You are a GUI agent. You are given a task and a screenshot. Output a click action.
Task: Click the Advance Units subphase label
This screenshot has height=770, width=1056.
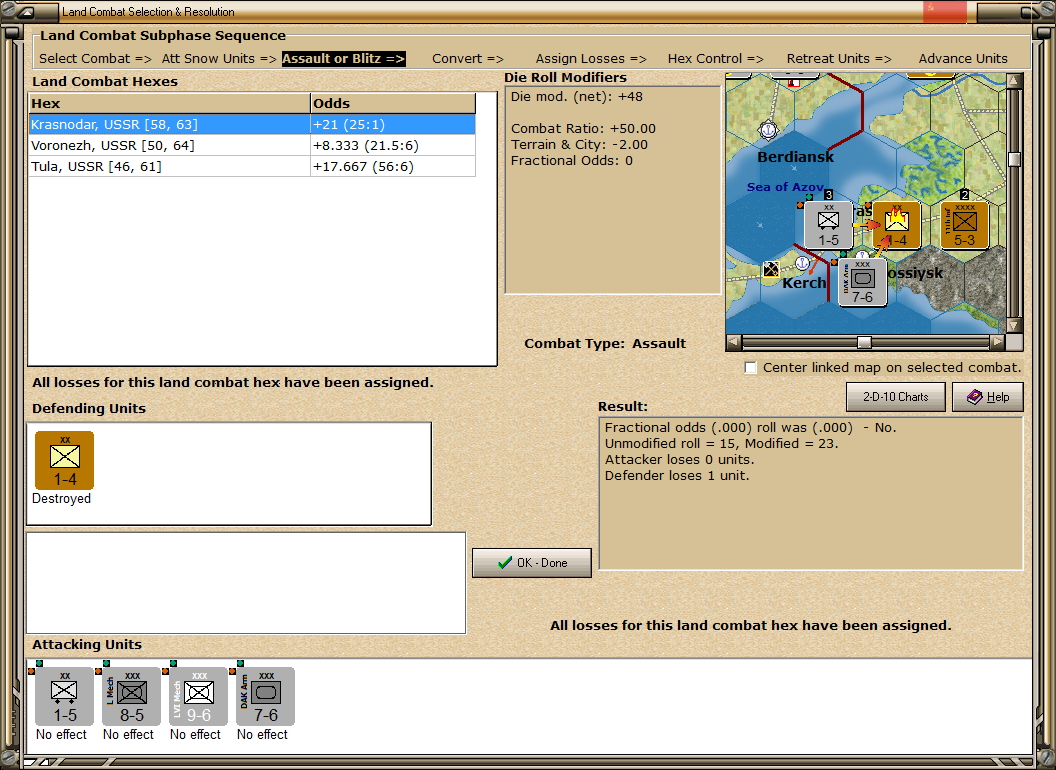click(963, 59)
